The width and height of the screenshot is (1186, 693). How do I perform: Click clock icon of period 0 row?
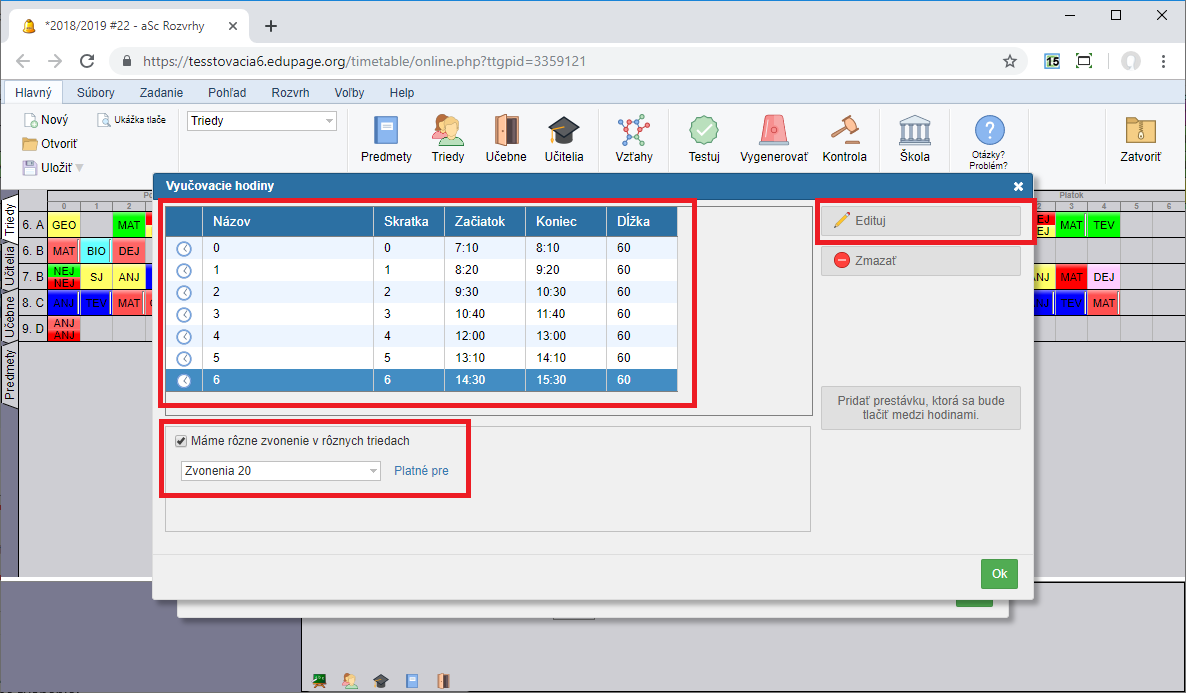(x=184, y=248)
